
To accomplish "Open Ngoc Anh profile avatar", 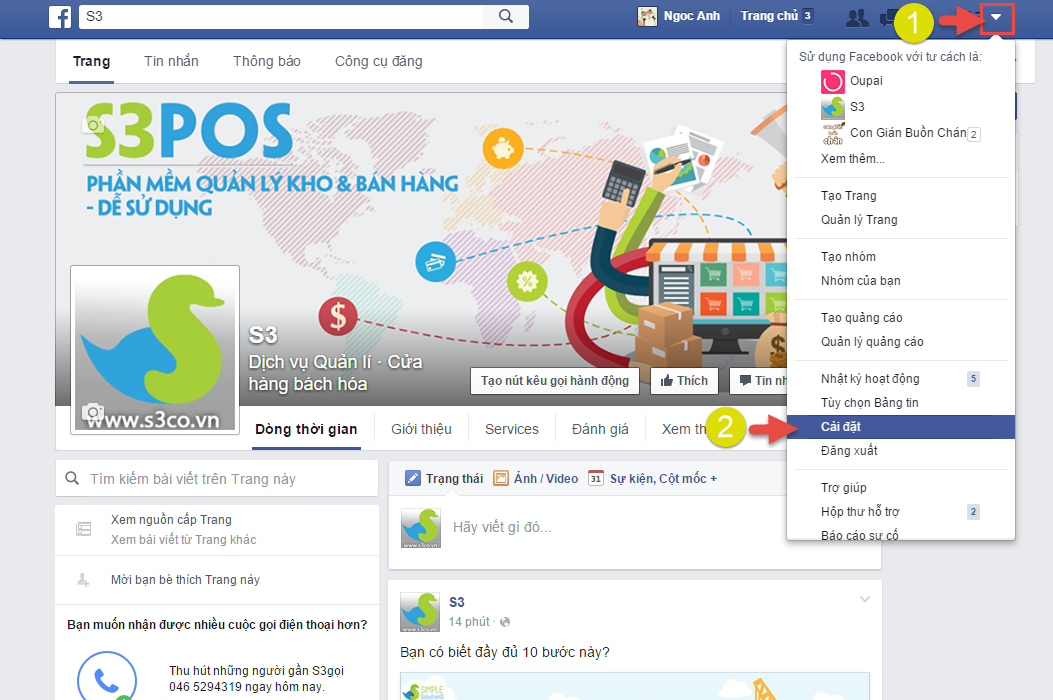I will pyautogui.click(x=647, y=16).
